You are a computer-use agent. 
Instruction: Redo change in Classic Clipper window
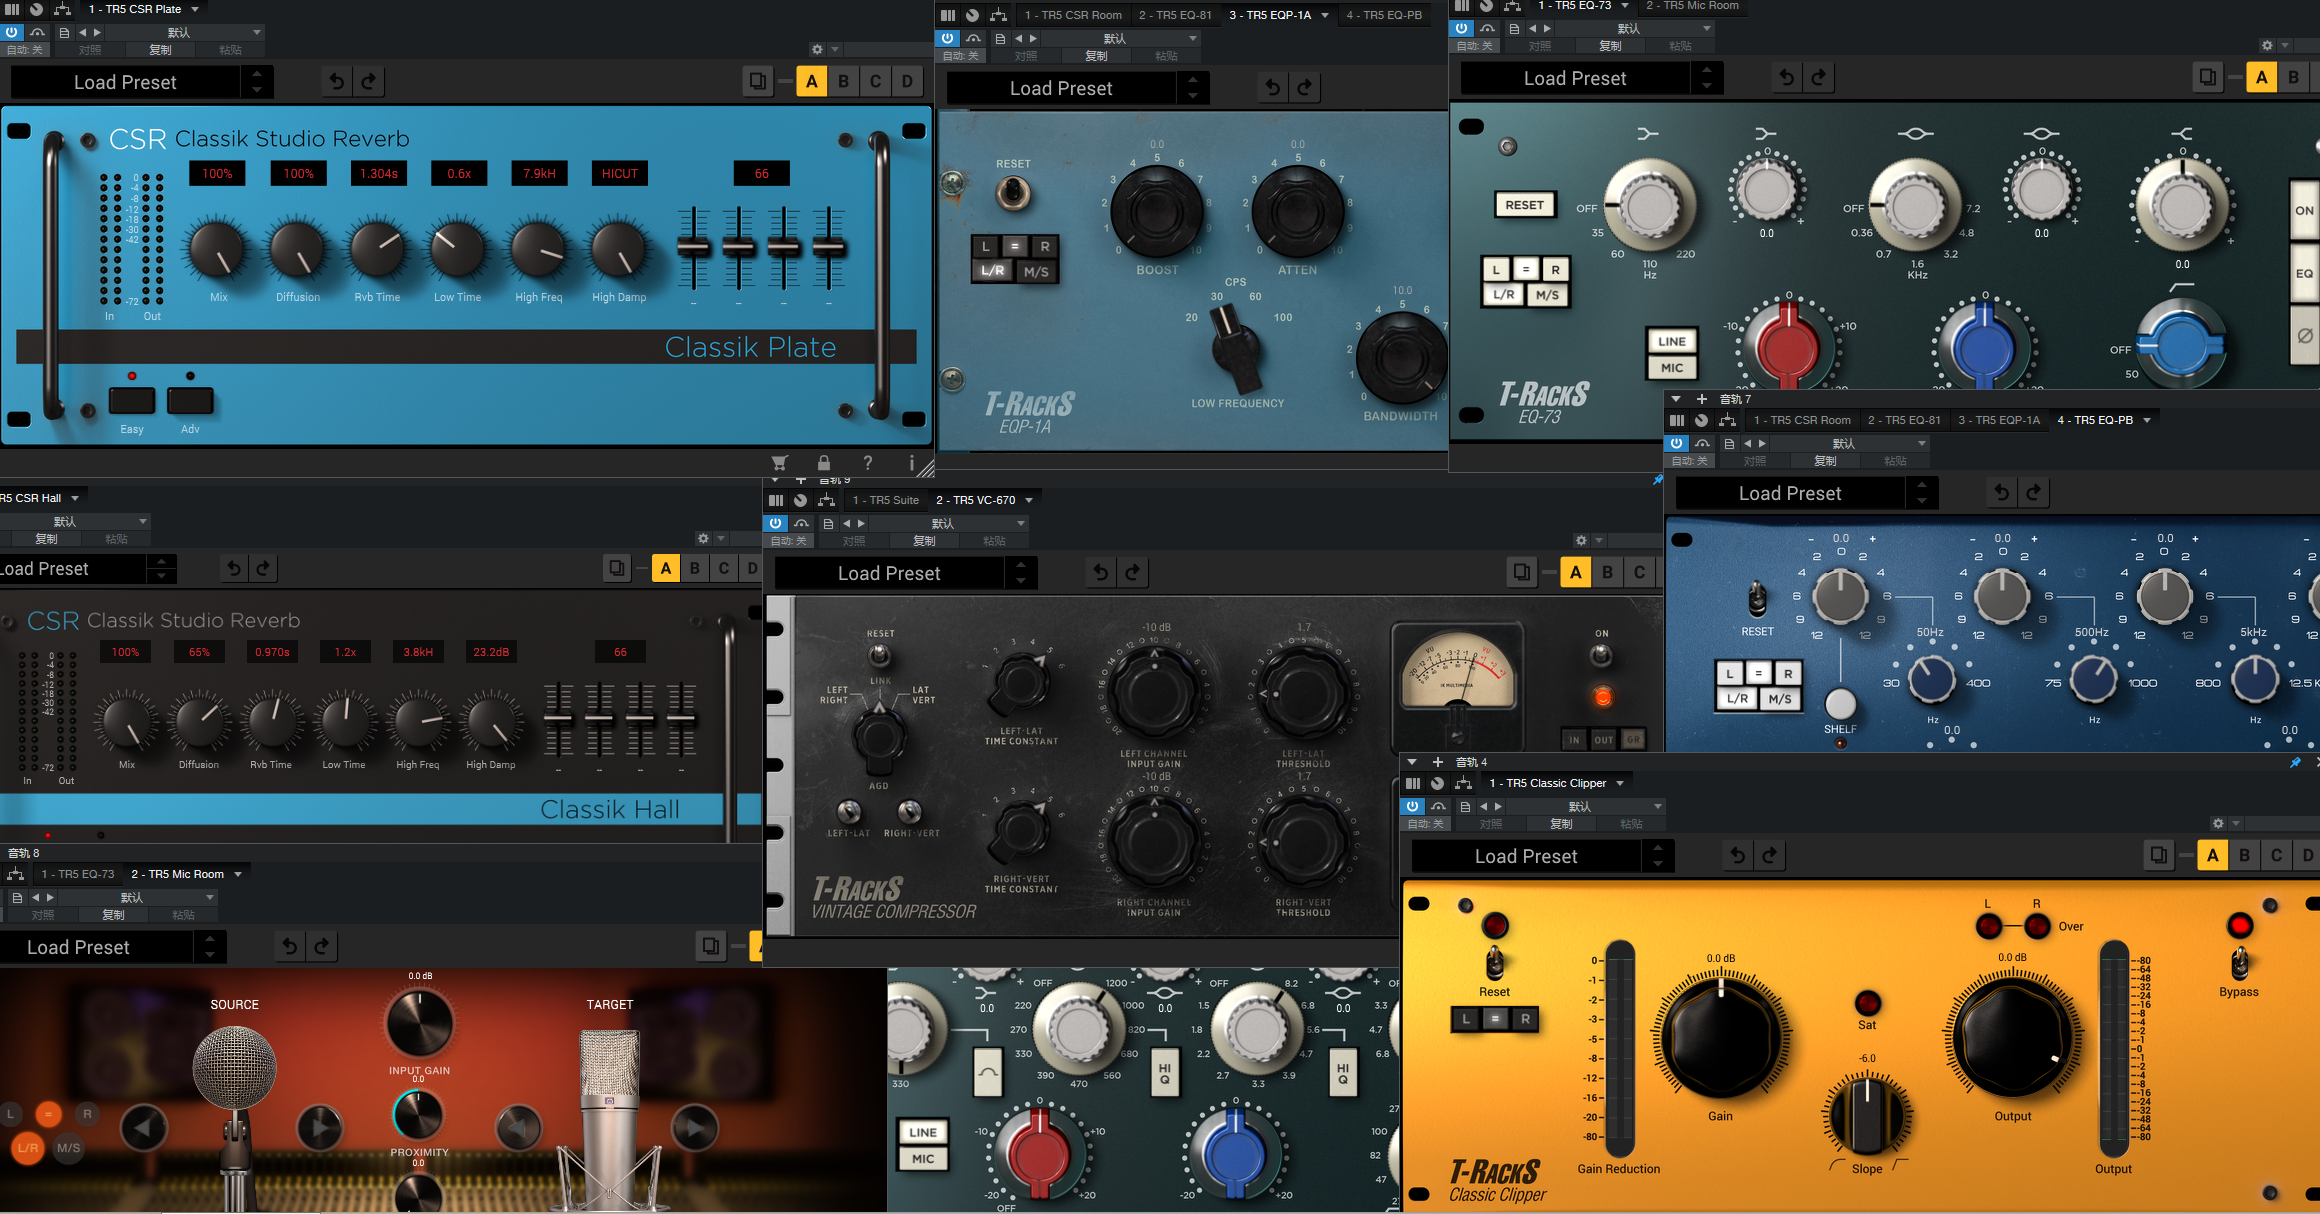[x=1770, y=856]
